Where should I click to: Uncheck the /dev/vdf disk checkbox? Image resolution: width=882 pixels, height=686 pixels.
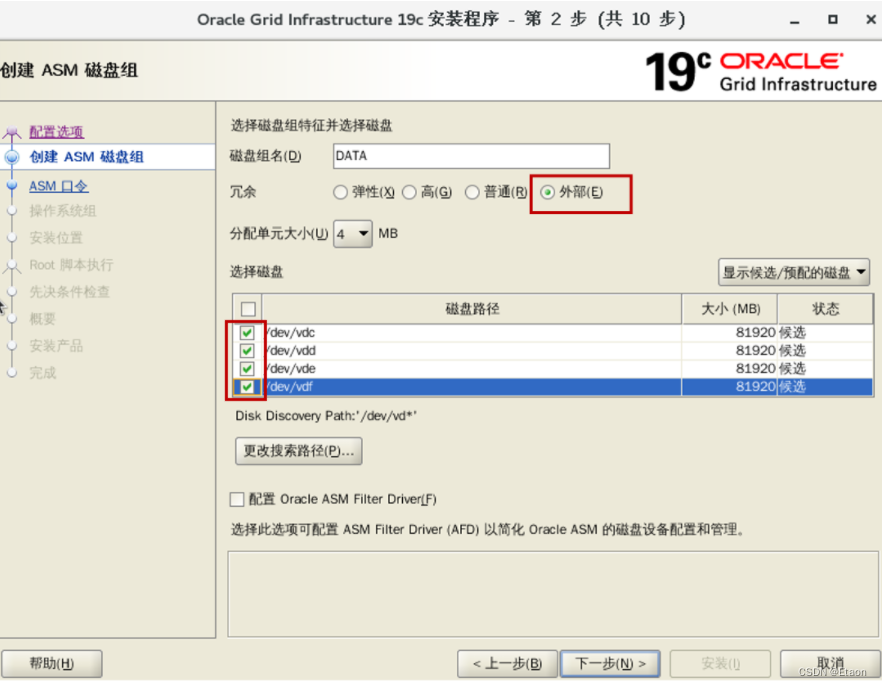[x=247, y=387]
